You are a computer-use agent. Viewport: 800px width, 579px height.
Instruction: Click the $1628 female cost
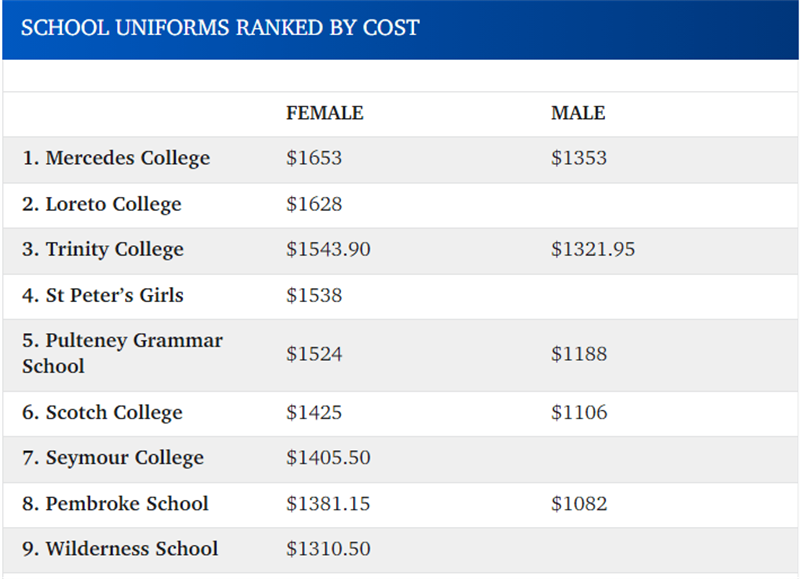(314, 204)
